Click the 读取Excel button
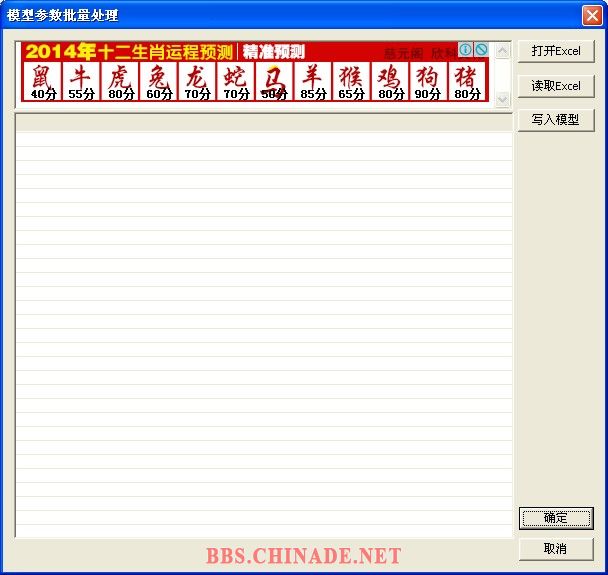 (556, 86)
